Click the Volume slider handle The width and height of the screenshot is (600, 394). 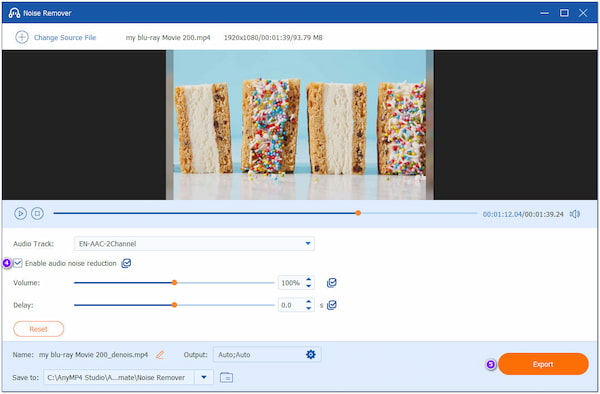coord(174,283)
